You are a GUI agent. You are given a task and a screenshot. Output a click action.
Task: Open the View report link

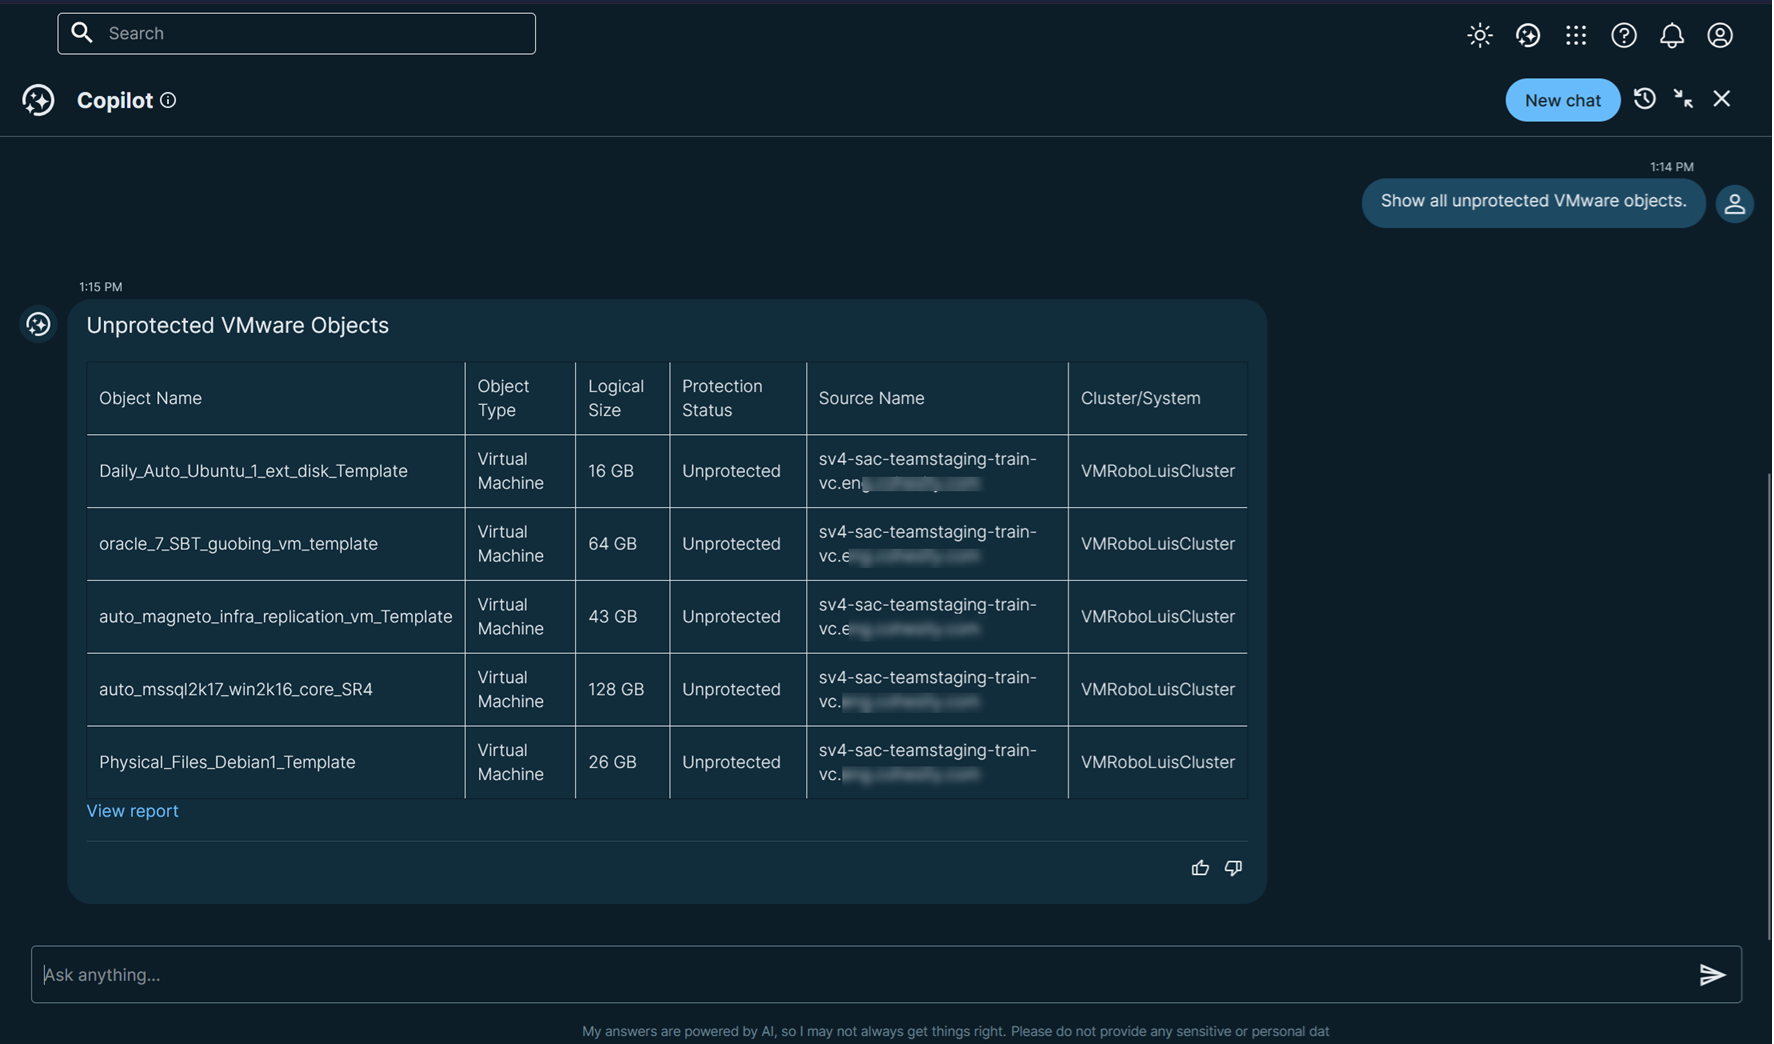point(132,810)
